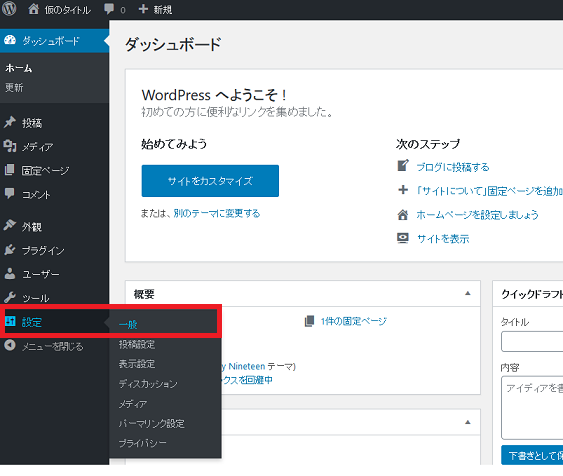Screen dimensions: 563x476
Task: Click the 「サイトについて」固定ページを追加 link
Action: tap(489, 191)
